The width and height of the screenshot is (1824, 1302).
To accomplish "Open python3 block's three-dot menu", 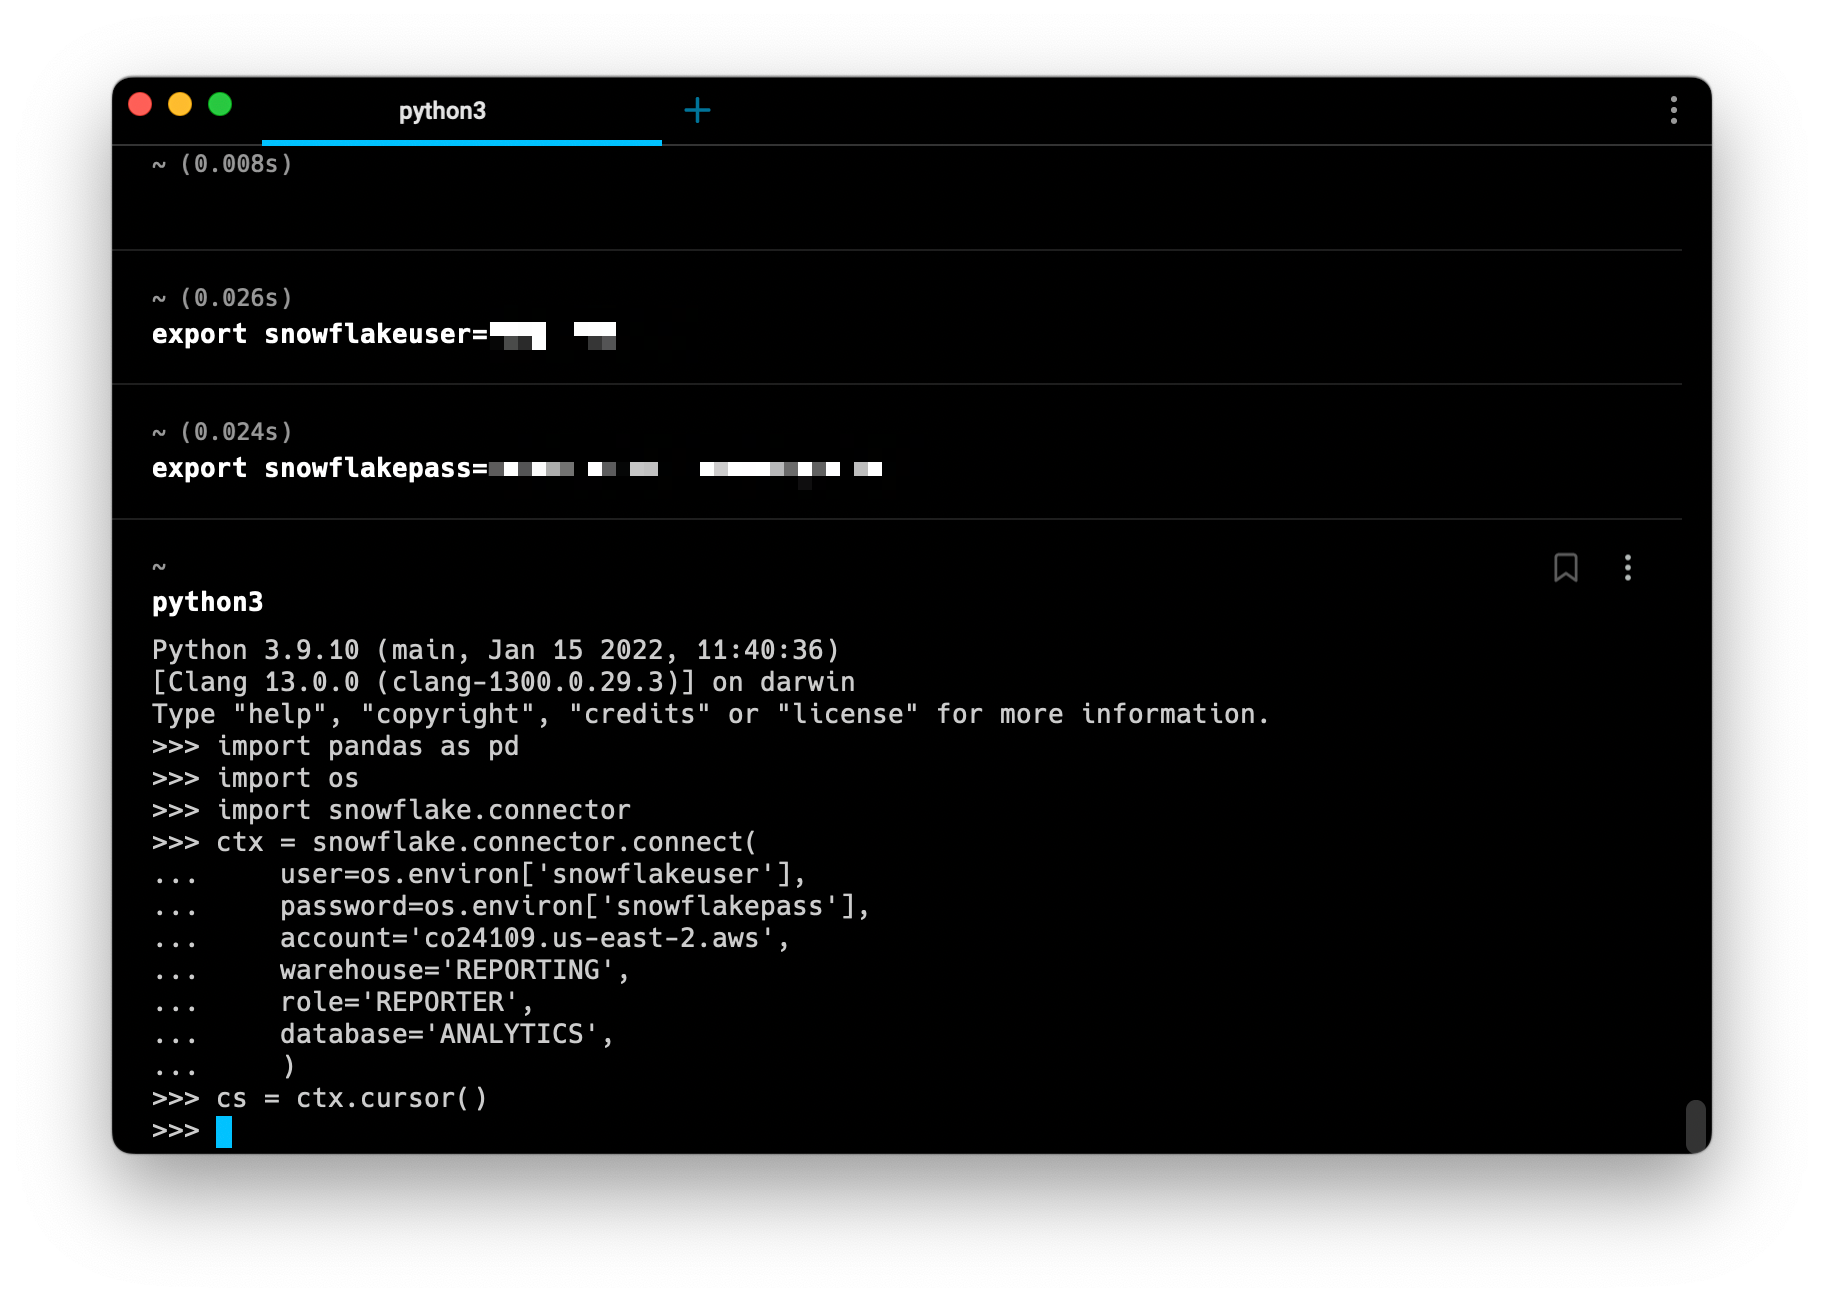I will (1628, 568).
